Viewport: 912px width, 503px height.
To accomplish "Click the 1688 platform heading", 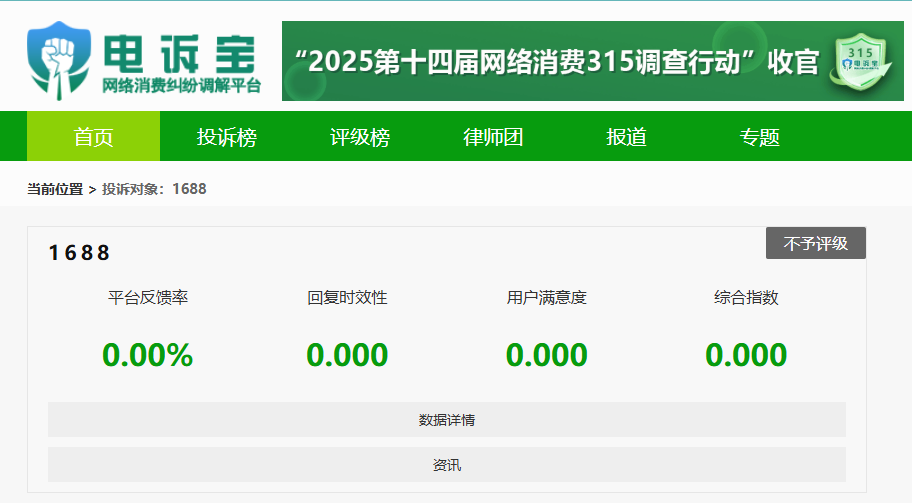I will tap(79, 253).
